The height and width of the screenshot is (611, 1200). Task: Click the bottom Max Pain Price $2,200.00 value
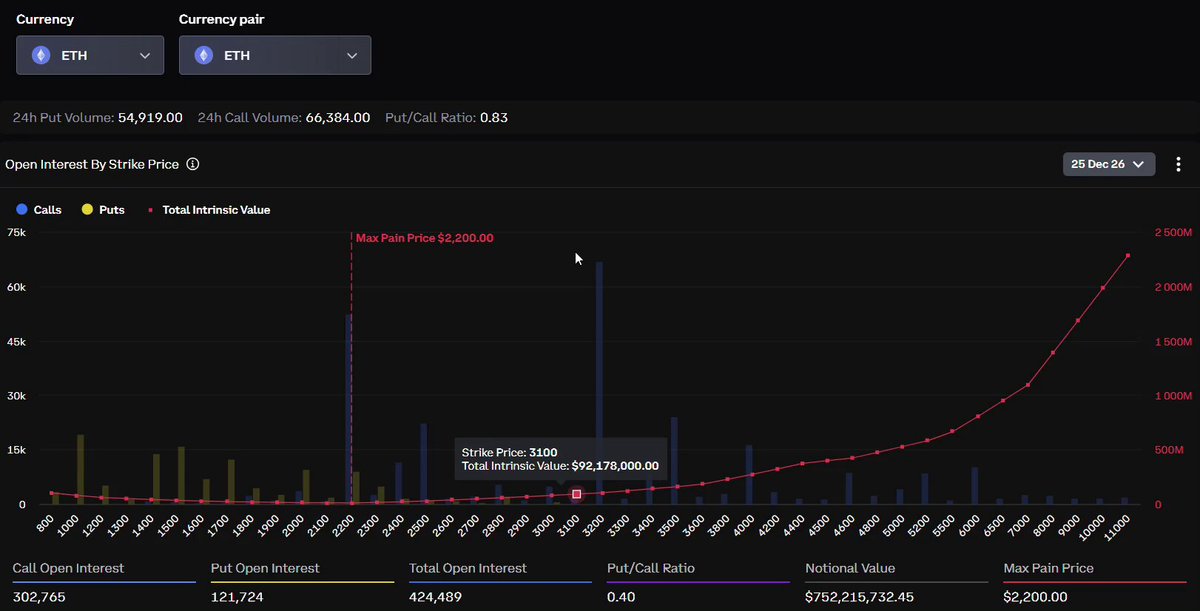click(x=1035, y=597)
